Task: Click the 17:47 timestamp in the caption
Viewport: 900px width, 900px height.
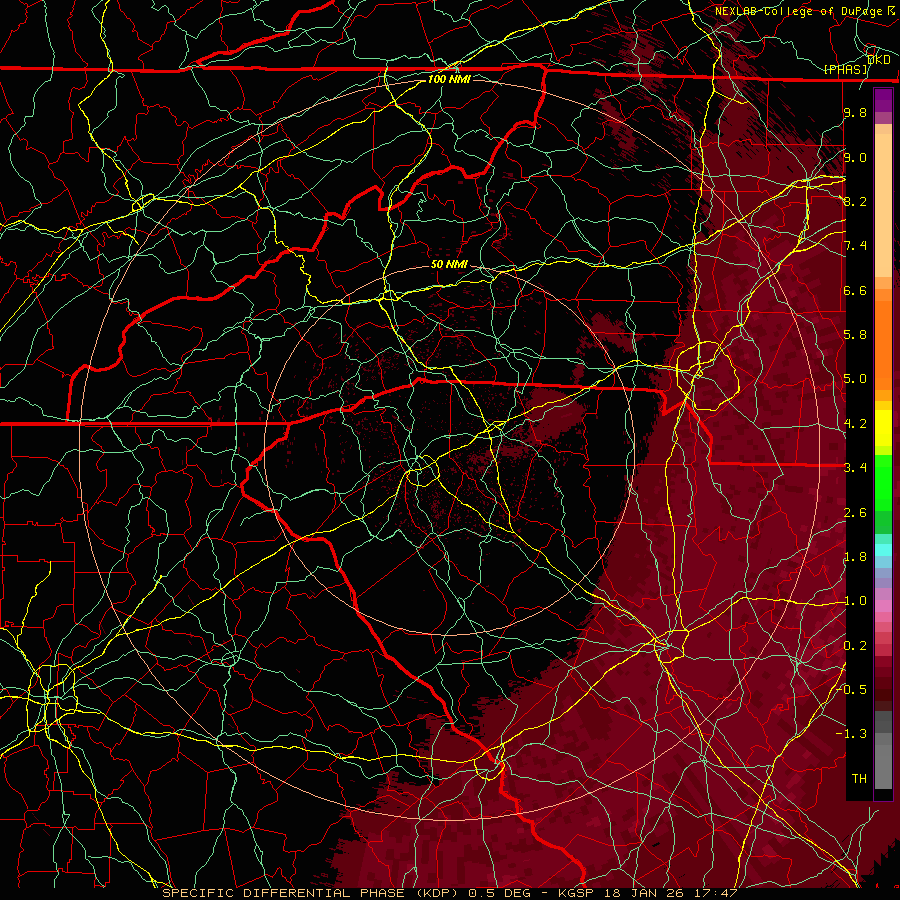Action: [717, 893]
